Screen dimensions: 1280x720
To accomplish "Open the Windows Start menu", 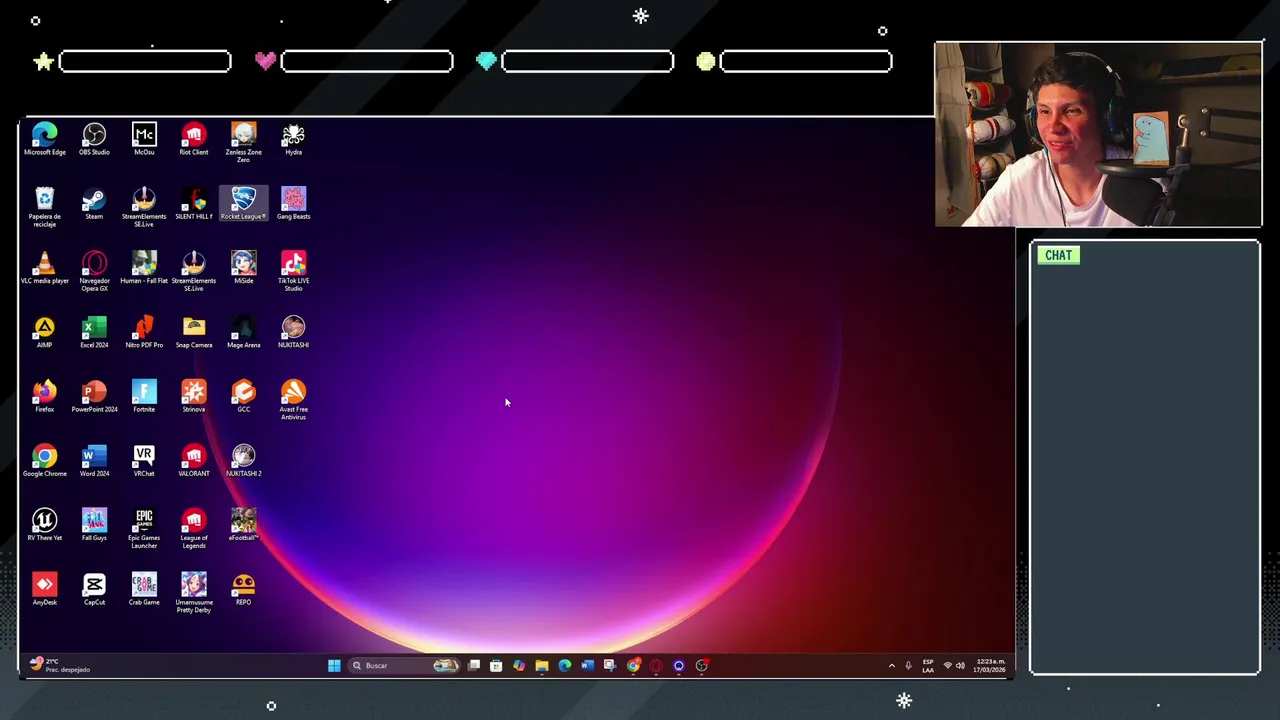I will coord(334,666).
